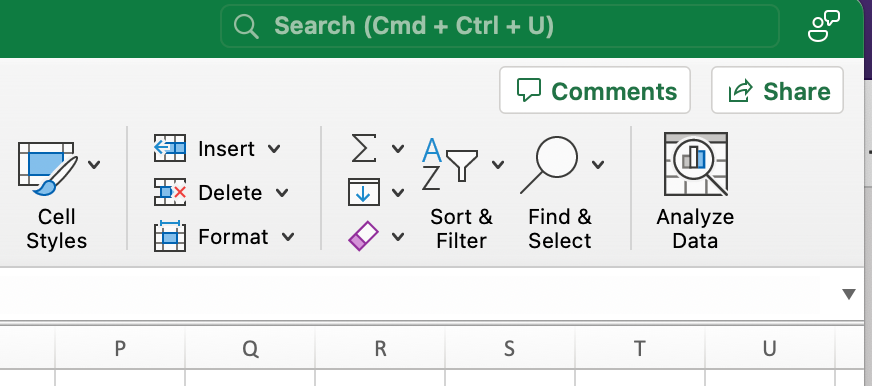Screen dimensions: 872x386
Task: Focus the Search field
Action: click(x=500, y=26)
